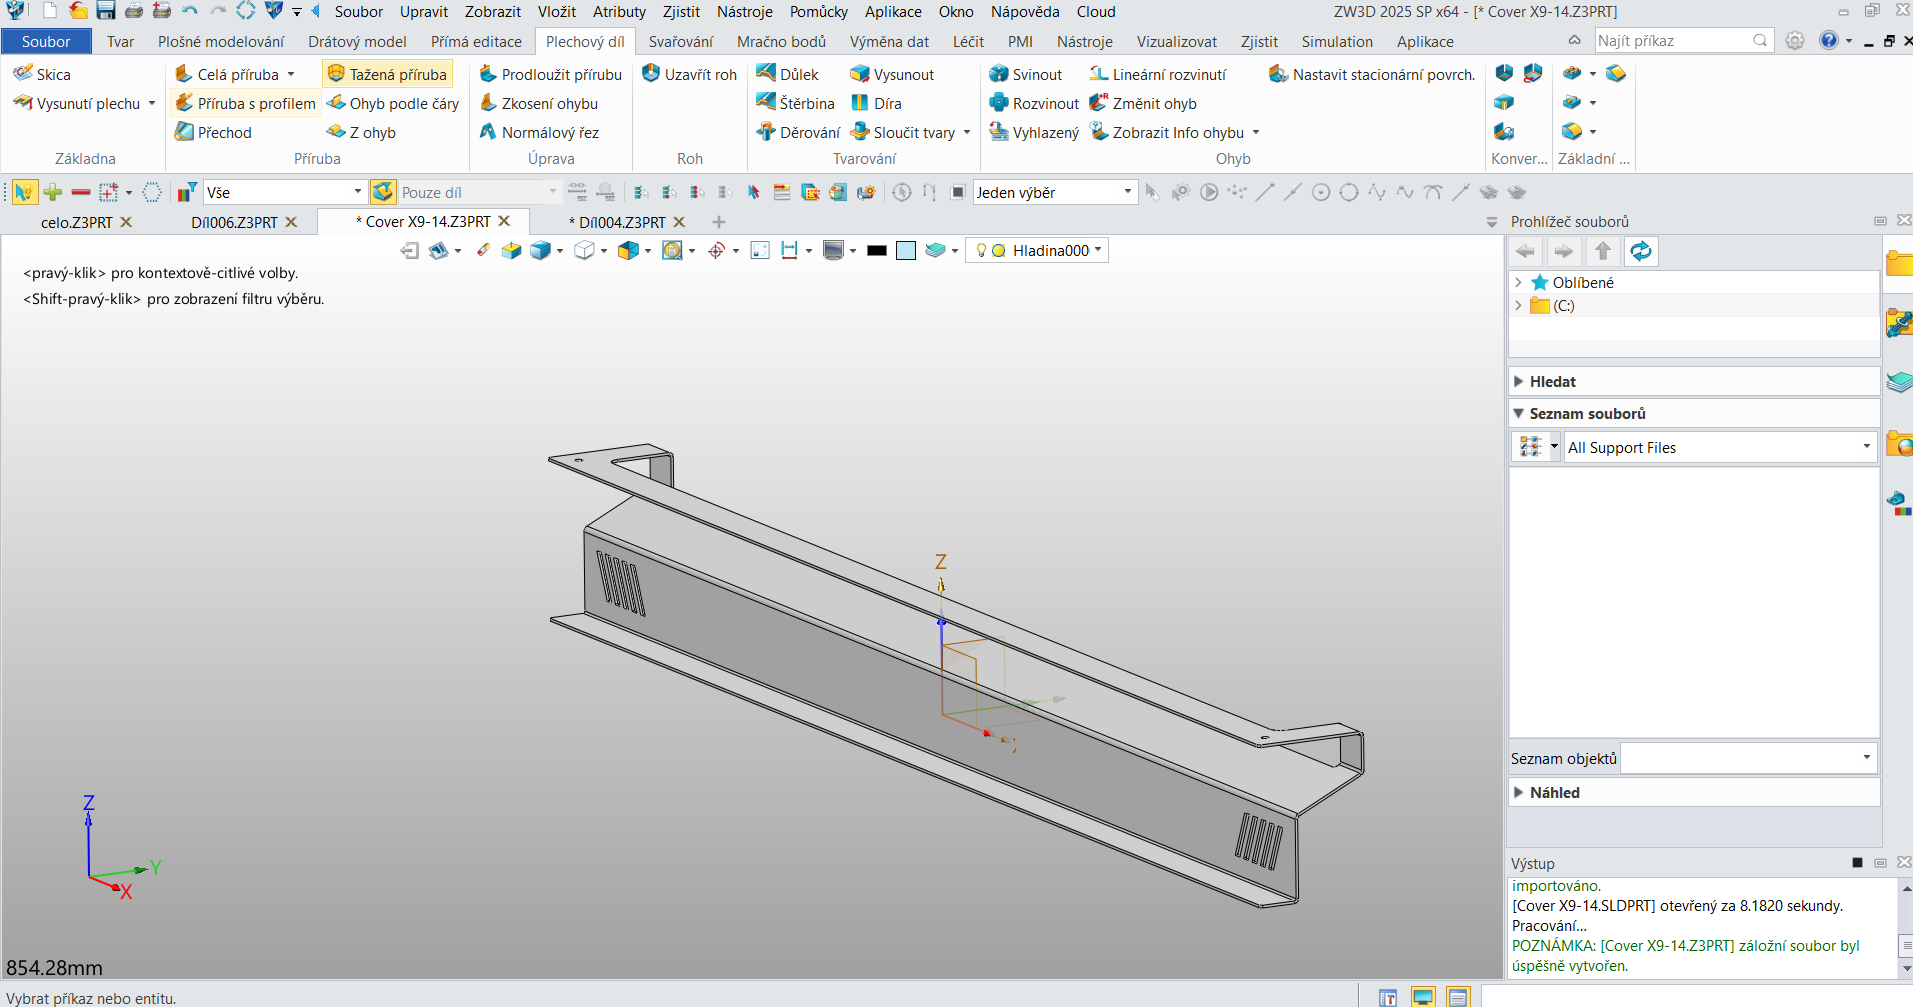This screenshot has height=1007, width=1913.
Task: Click the Zkosení ohybu tool
Action: [x=539, y=103]
